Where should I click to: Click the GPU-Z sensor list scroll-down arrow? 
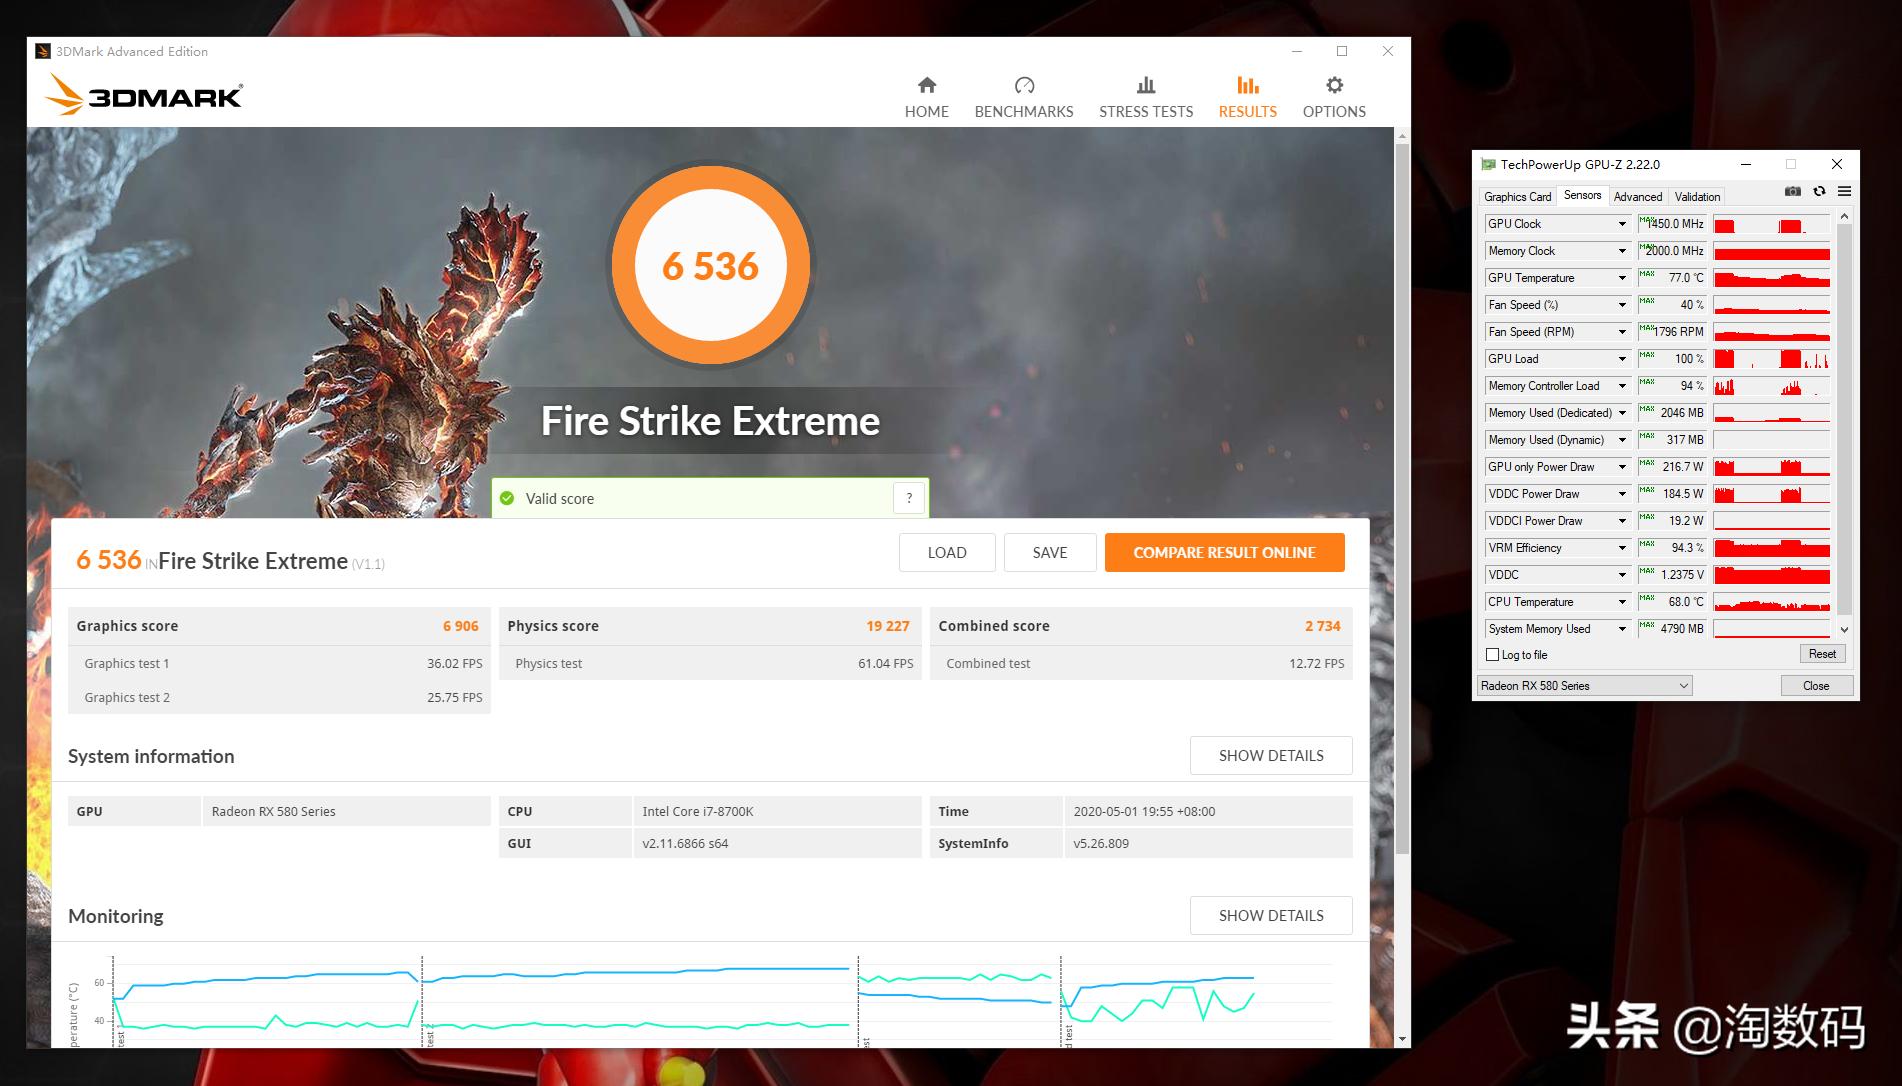pos(1845,629)
